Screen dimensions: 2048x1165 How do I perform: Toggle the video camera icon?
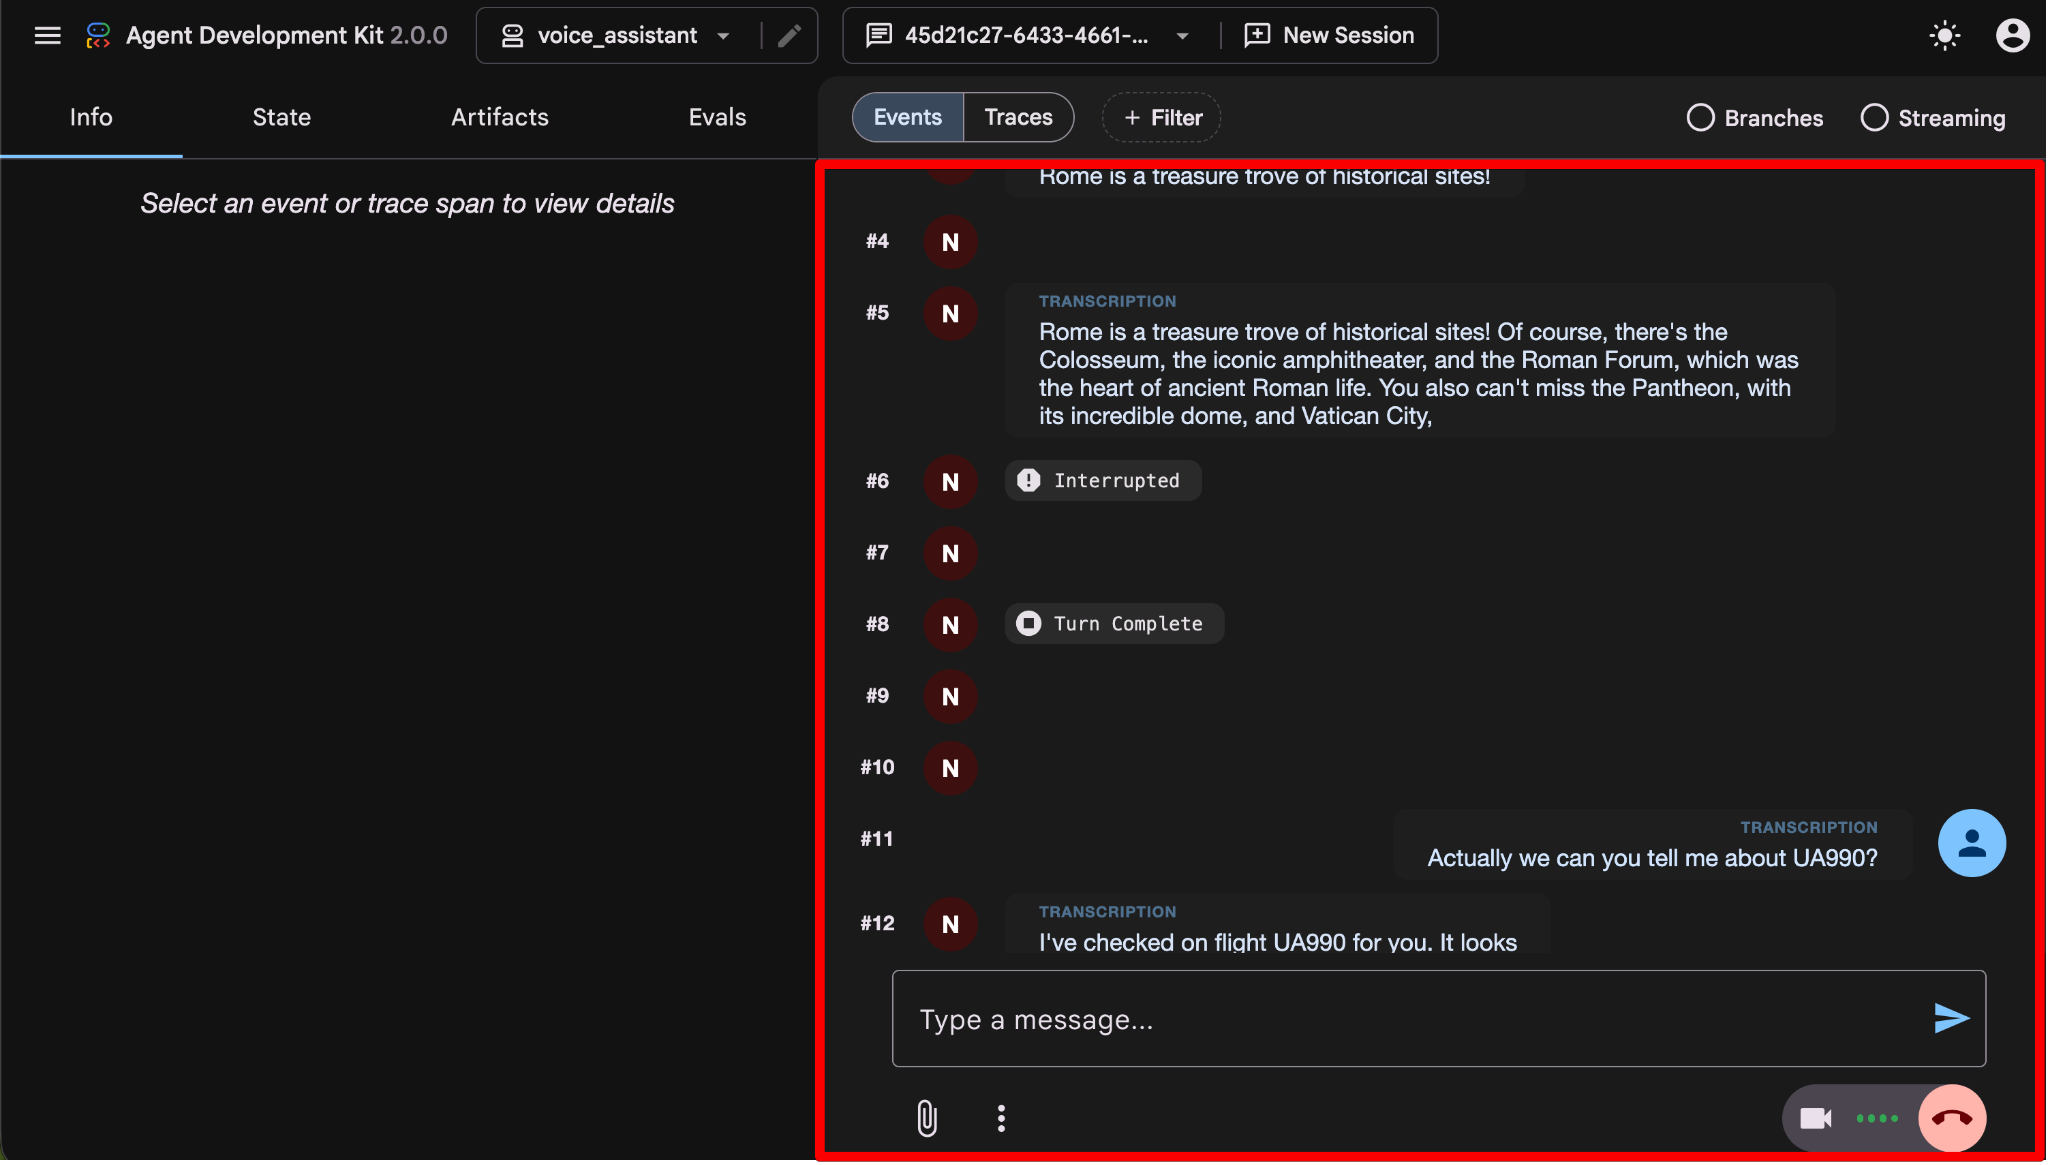click(1815, 1118)
